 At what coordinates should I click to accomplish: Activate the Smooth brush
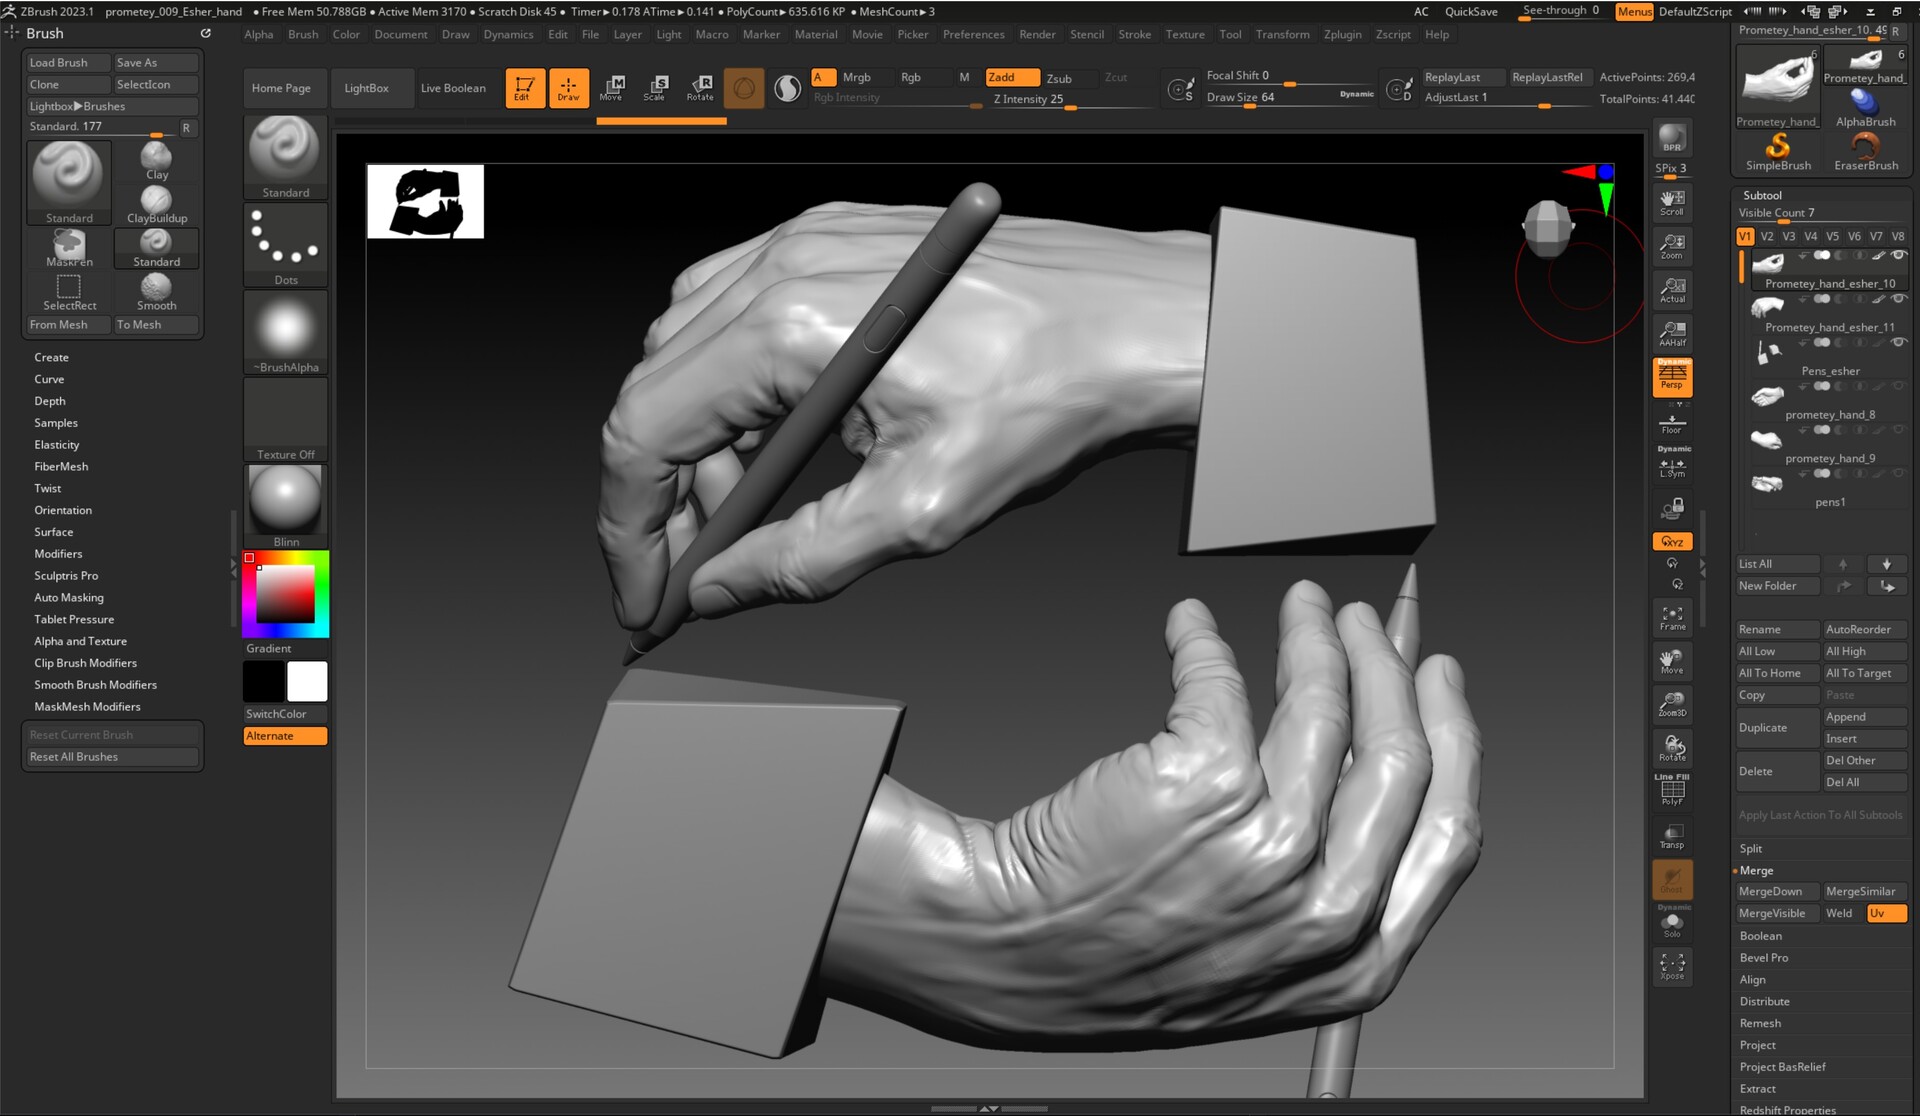156,290
